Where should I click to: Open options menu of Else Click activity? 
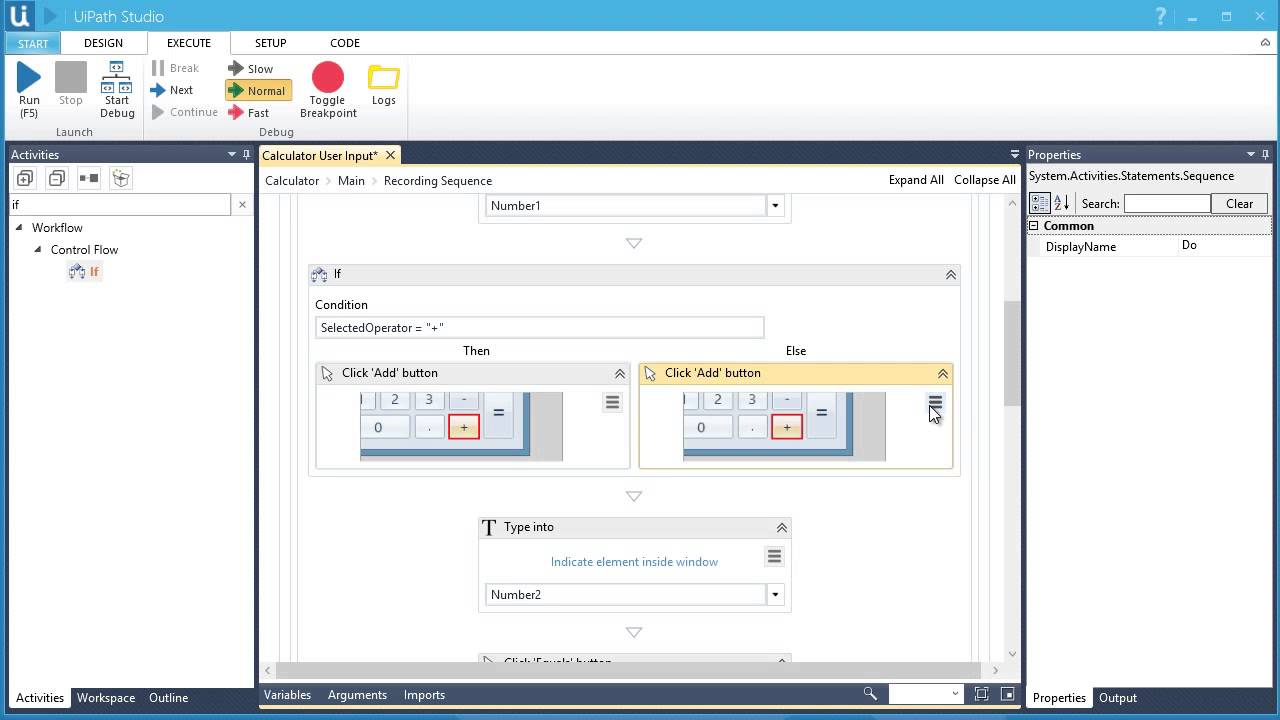tap(935, 402)
